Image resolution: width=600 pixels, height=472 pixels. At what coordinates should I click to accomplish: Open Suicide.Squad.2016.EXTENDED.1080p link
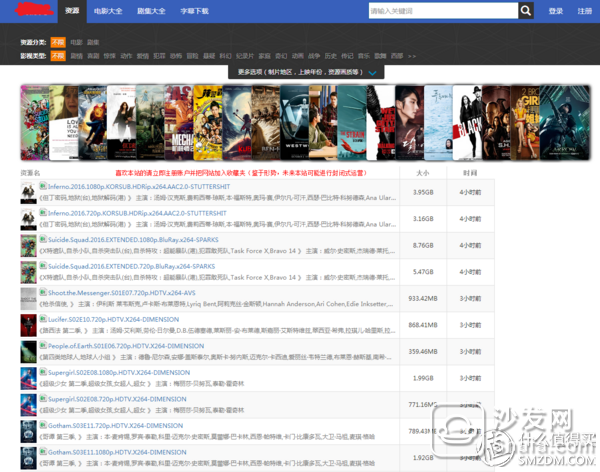point(133,240)
